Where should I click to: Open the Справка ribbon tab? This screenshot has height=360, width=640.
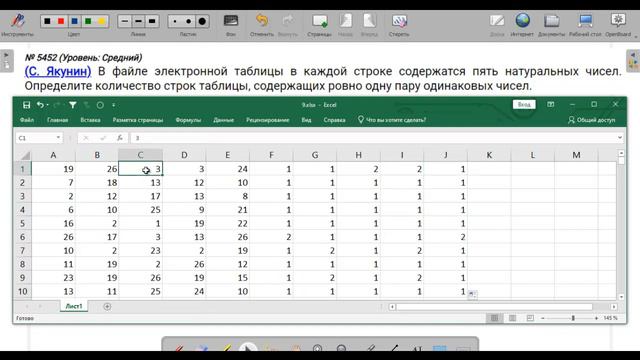coord(334,120)
